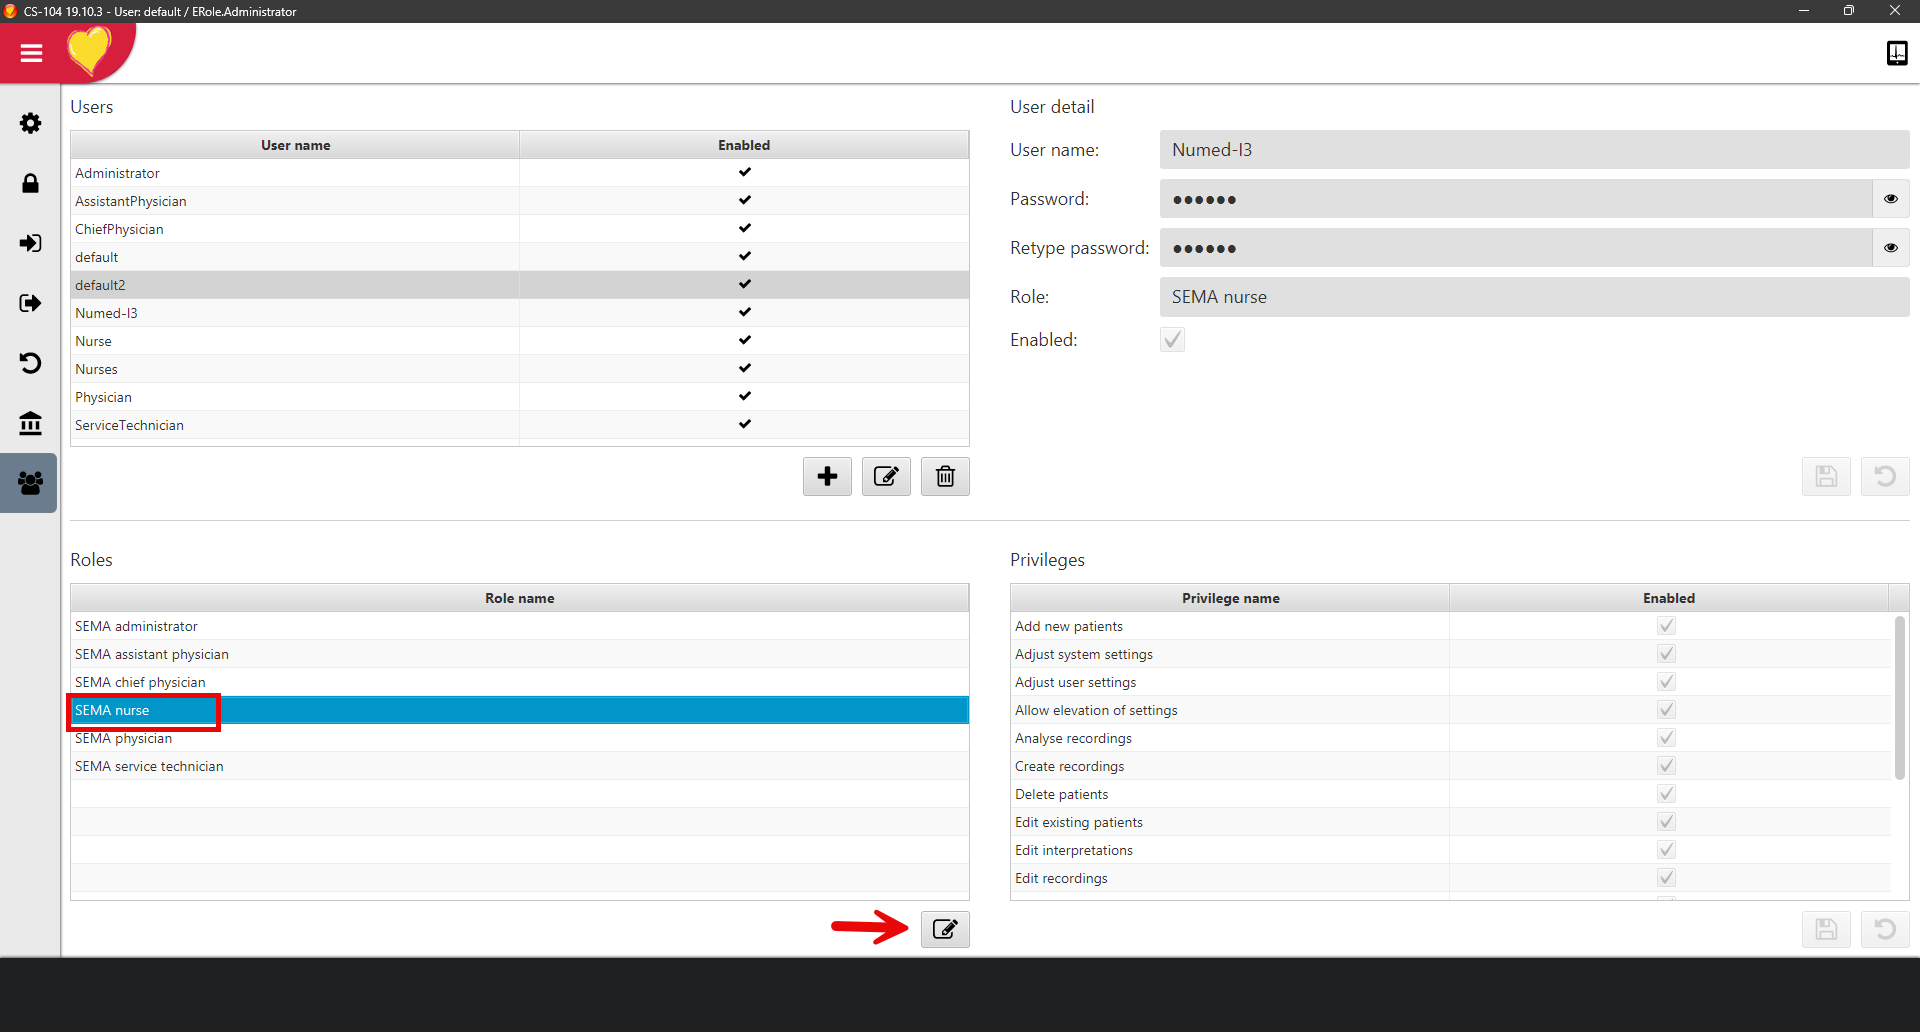Viewport: 1920px width, 1032px height.
Task: Click the restore history sidebar icon
Action: click(x=30, y=363)
